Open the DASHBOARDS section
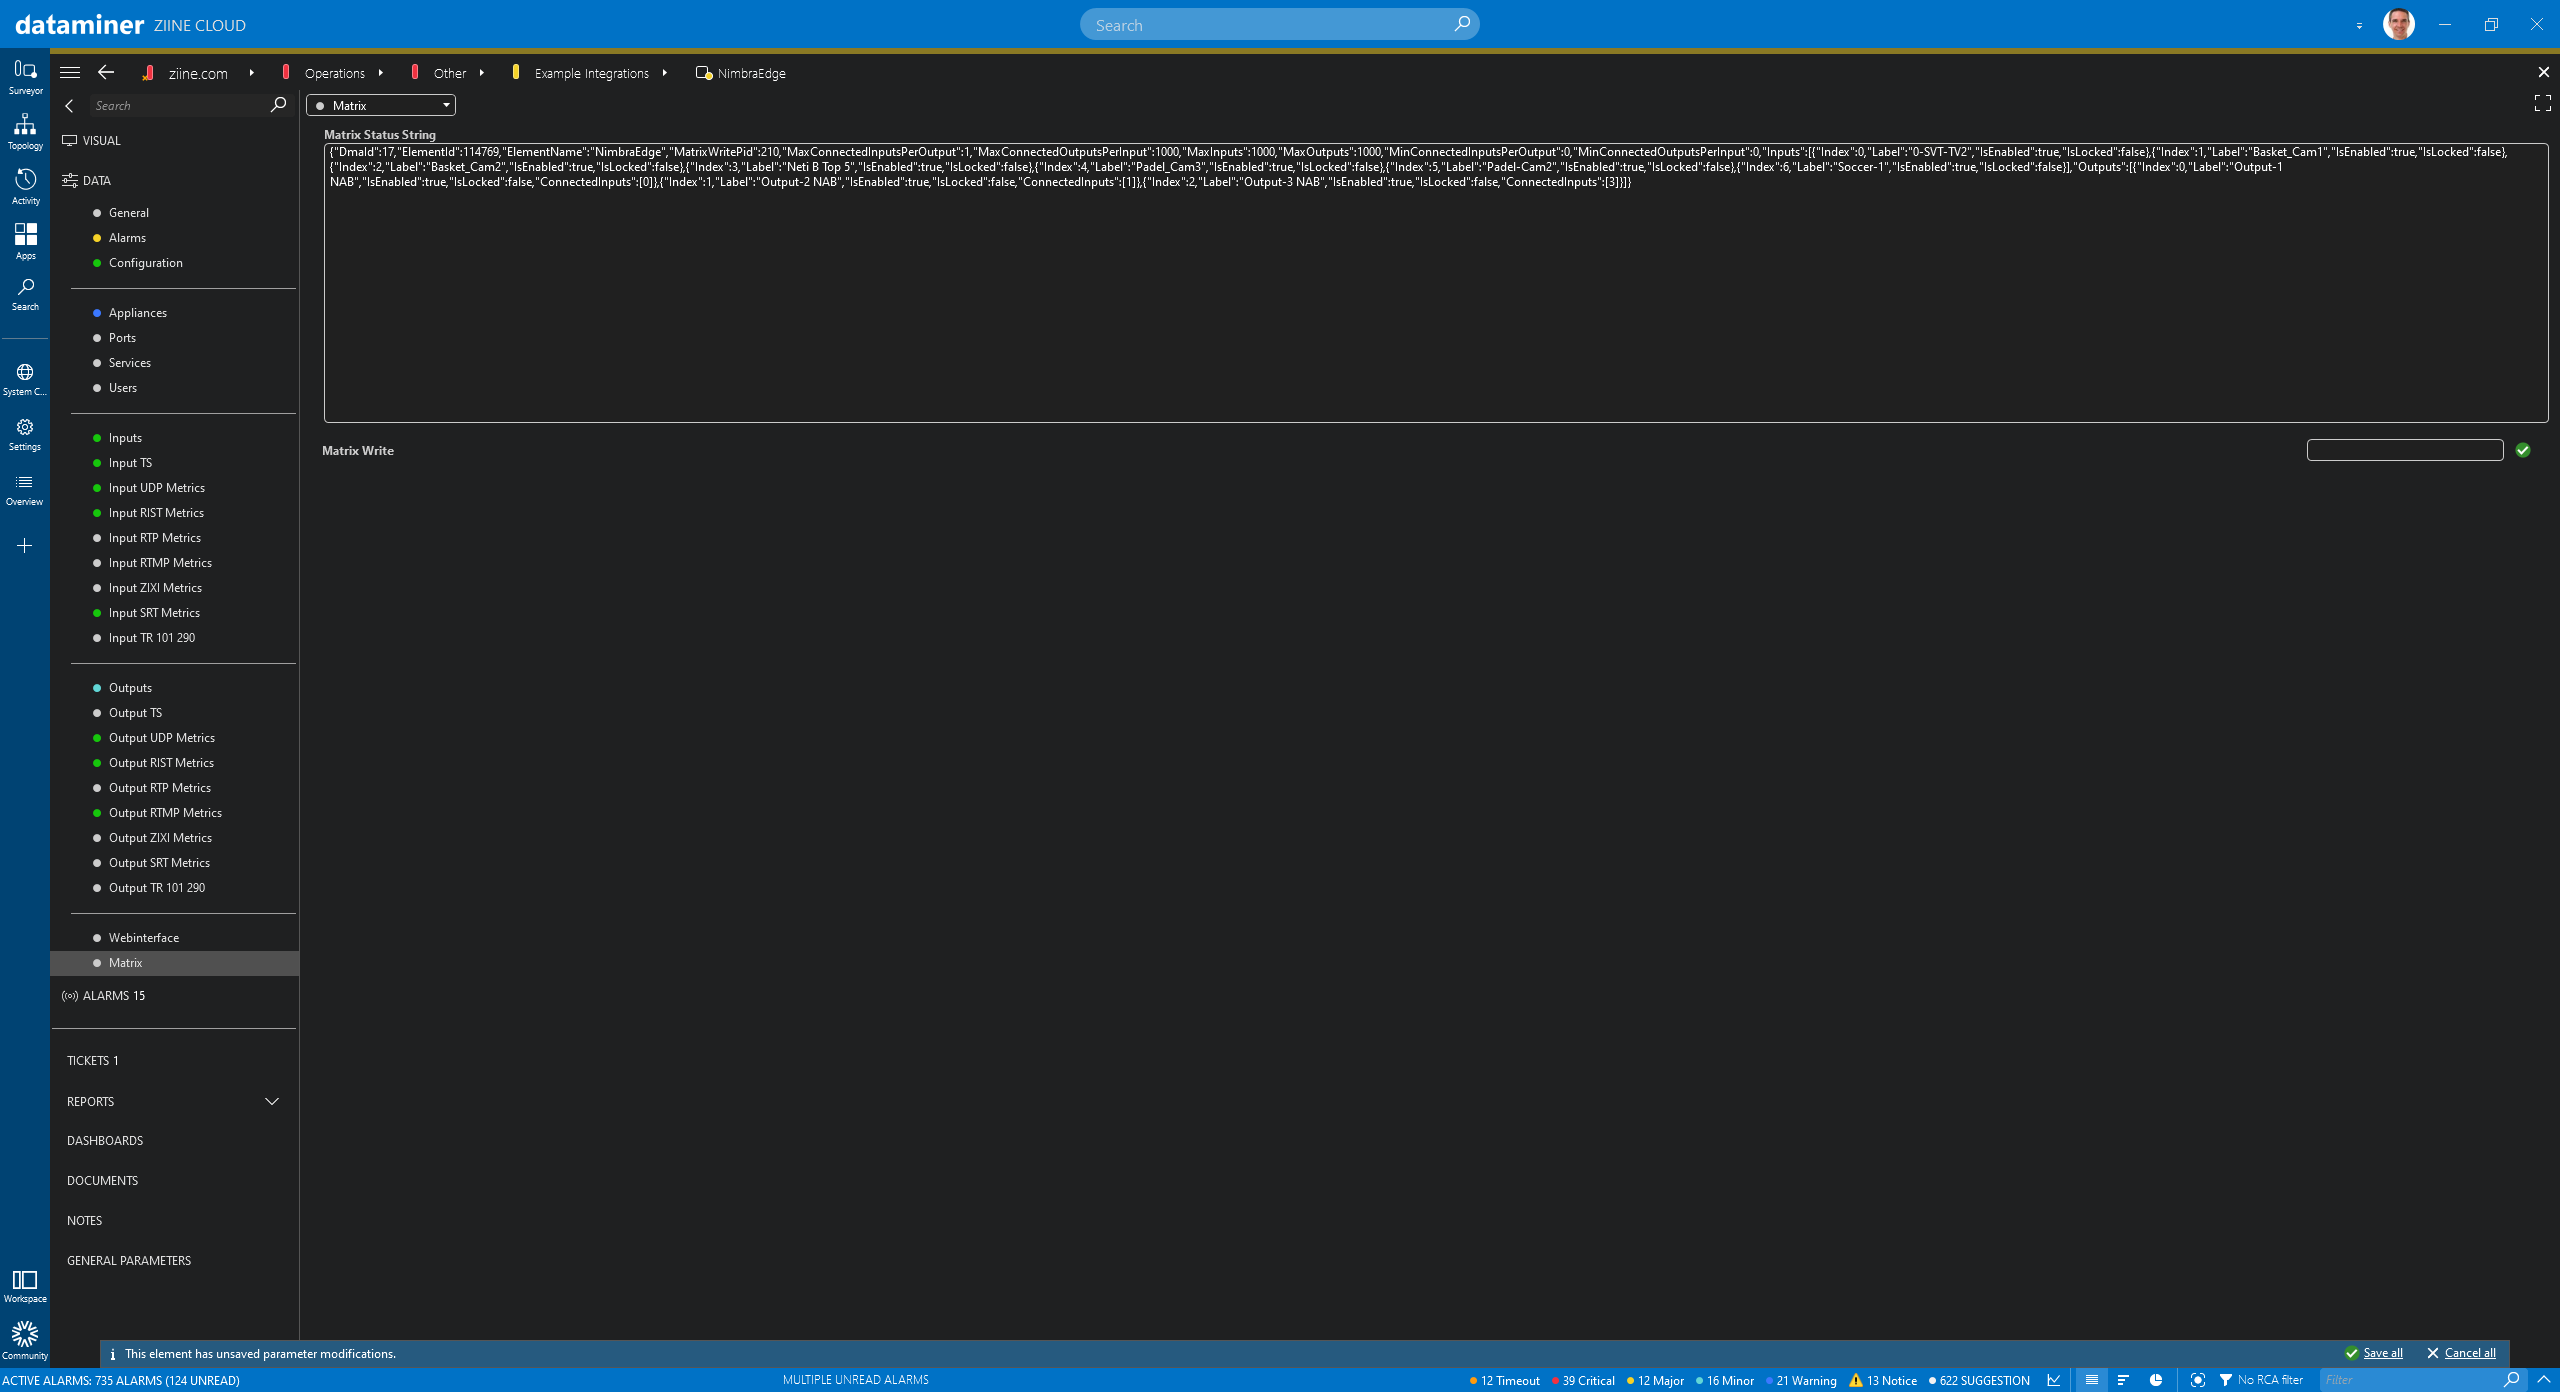This screenshot has width=2560, height=1392. (x=105, y=1141)
